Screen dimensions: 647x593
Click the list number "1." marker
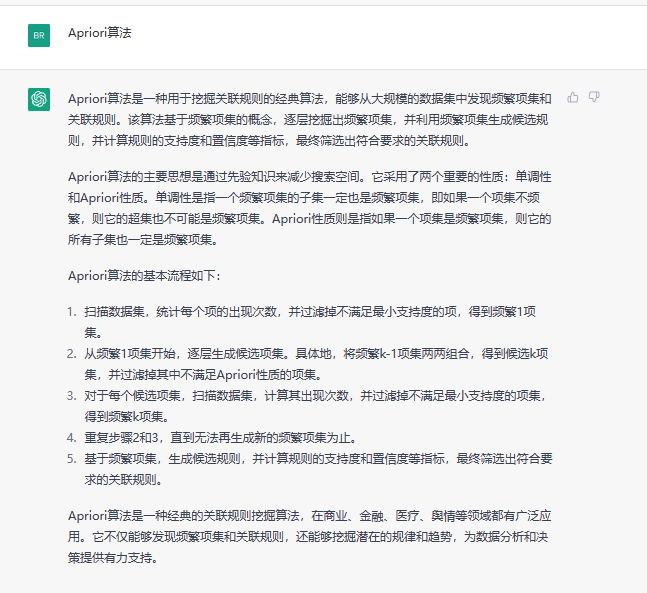tap(72, 312)
